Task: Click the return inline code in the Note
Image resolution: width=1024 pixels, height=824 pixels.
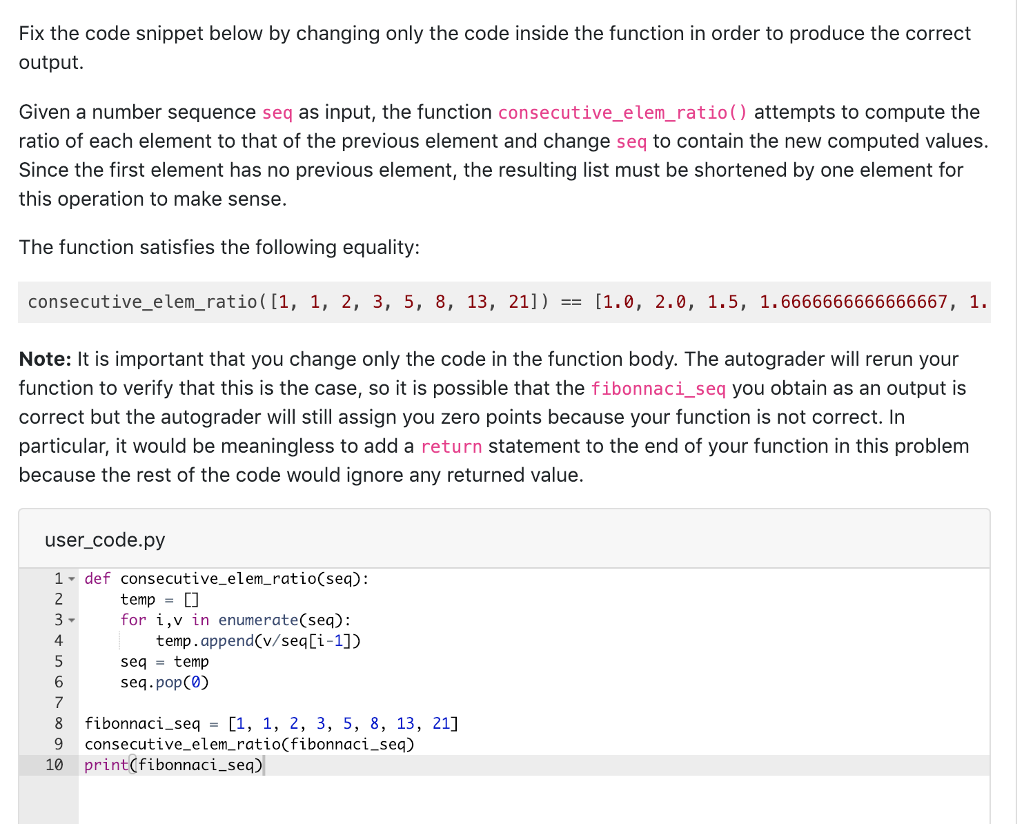Action: point(450,446)
